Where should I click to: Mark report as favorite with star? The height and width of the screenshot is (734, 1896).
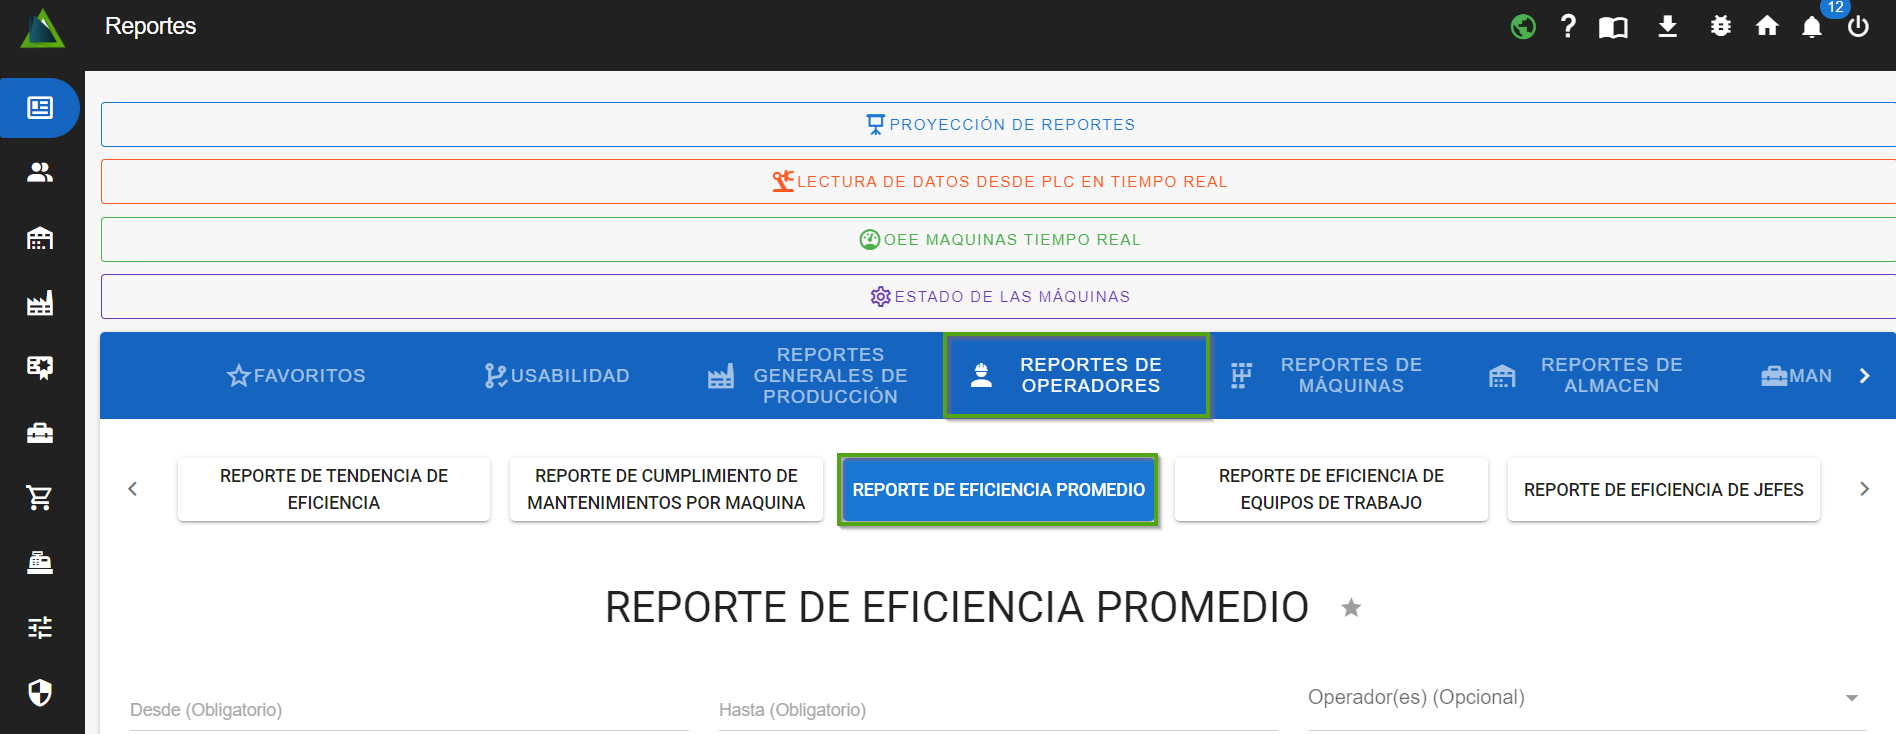1351,608
